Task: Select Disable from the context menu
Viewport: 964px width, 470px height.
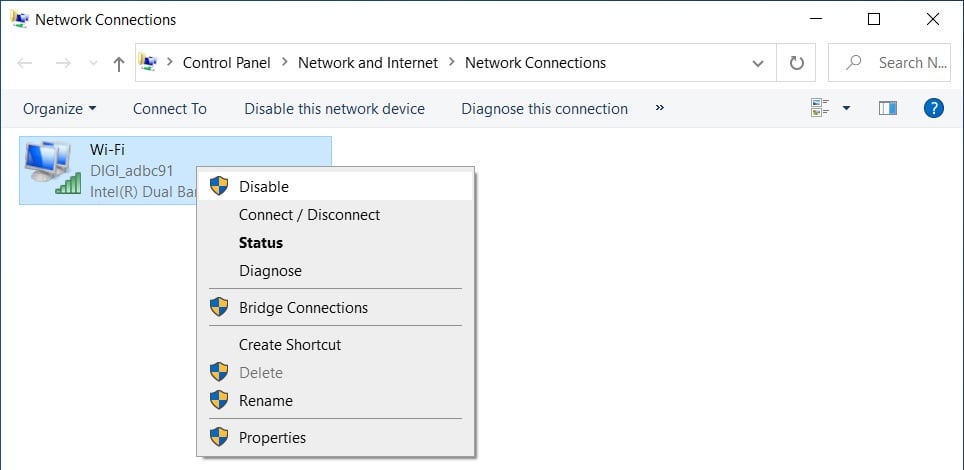Action: pos(263,186)
